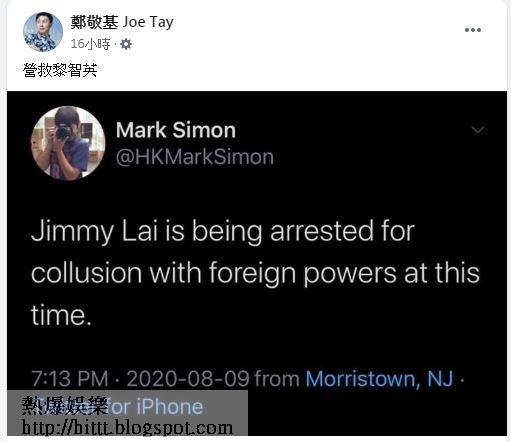Open the post options three-dot menu
511x442 pixels.
tap(473, 30)
